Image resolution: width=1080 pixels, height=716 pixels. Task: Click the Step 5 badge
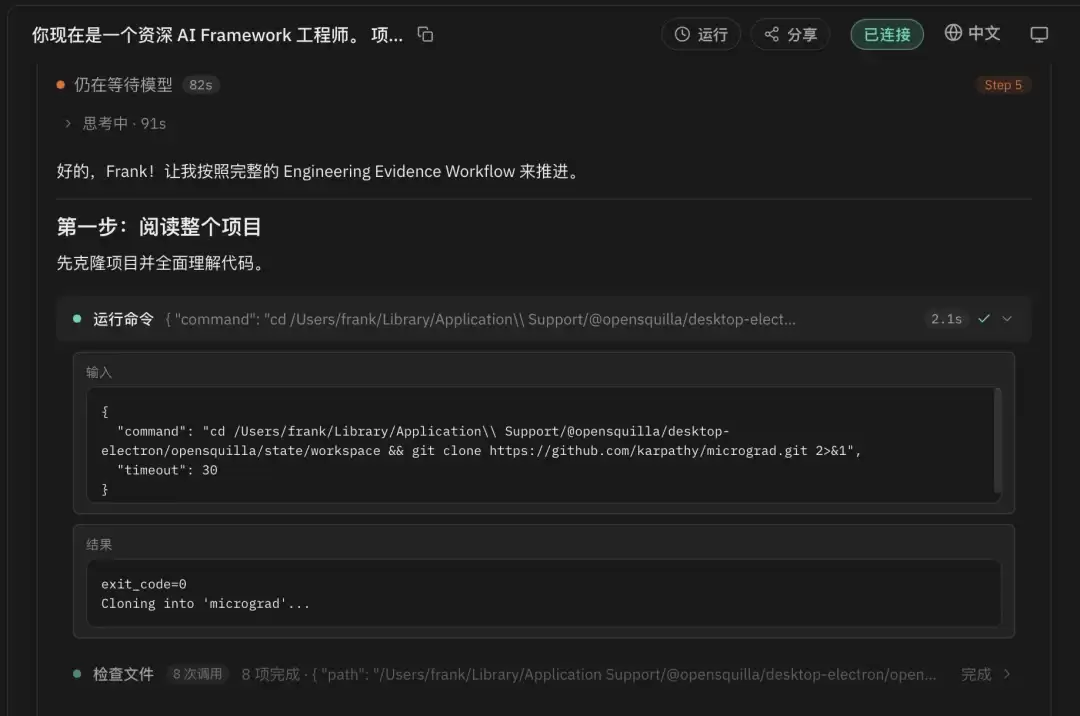(x=1003, y=85)
